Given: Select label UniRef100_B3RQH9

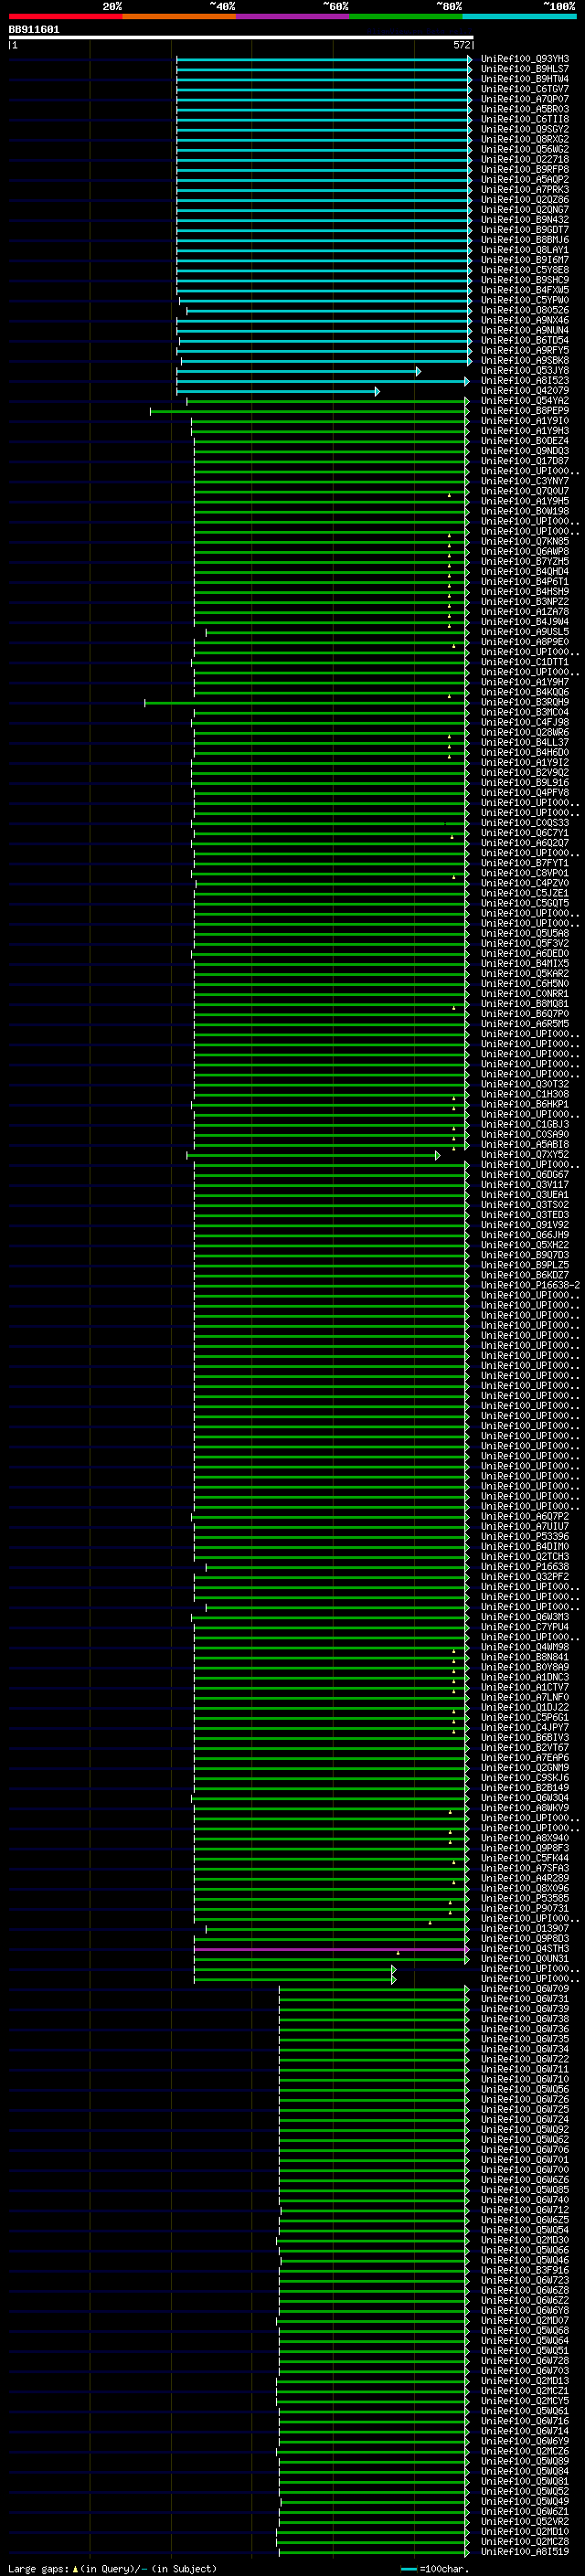Looking at the screenshot, I should [525, 702].
